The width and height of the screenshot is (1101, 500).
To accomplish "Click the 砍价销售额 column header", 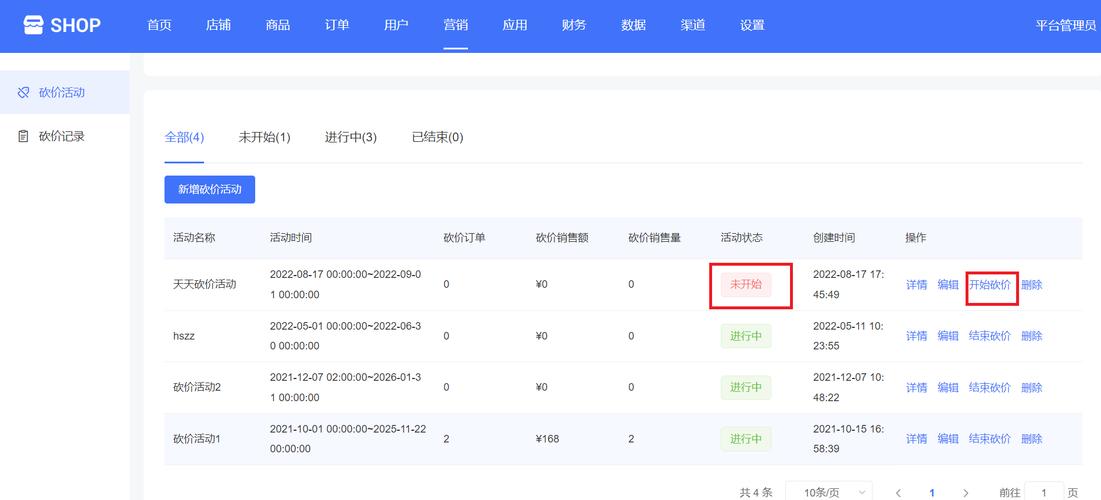I will point(562,238).
